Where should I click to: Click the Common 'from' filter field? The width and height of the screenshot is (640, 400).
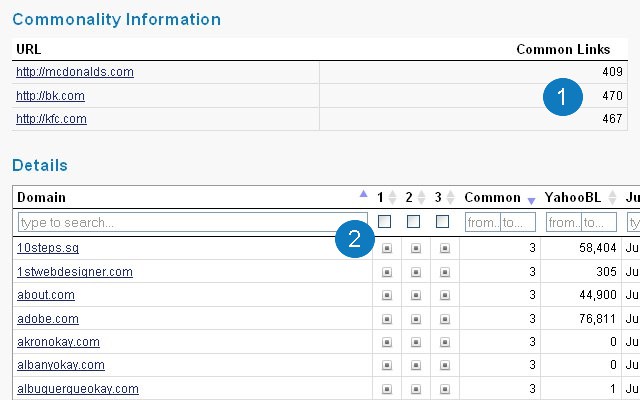coord(483,222)
